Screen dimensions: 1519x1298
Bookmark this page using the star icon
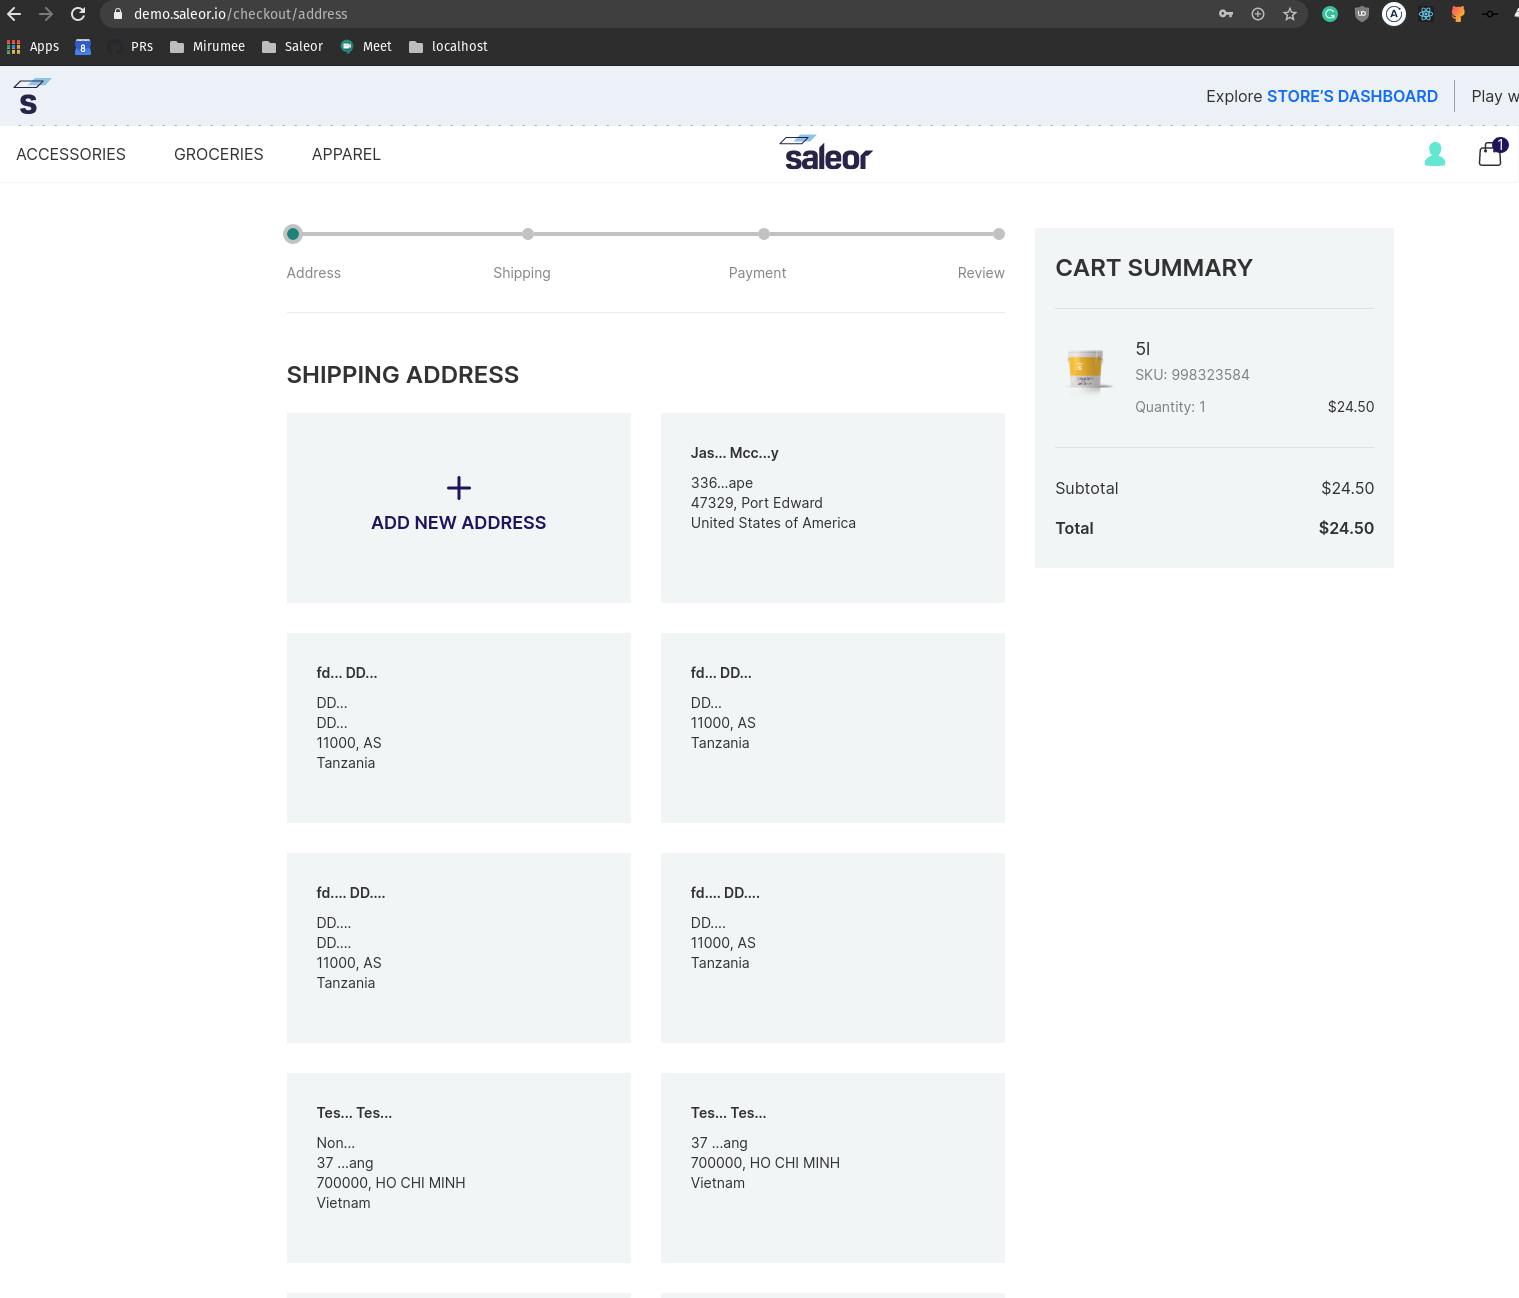[x=1290, y=14]
